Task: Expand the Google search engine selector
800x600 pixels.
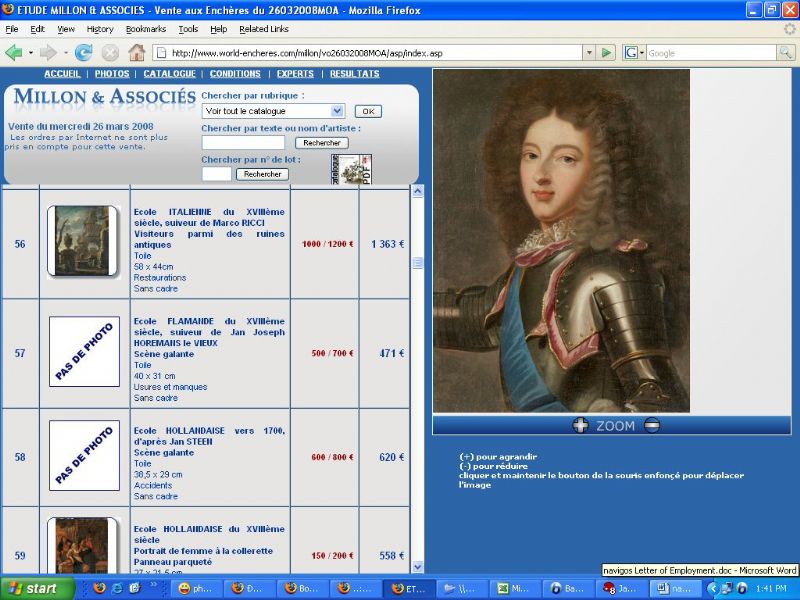Action: click(x=633, y=52)
